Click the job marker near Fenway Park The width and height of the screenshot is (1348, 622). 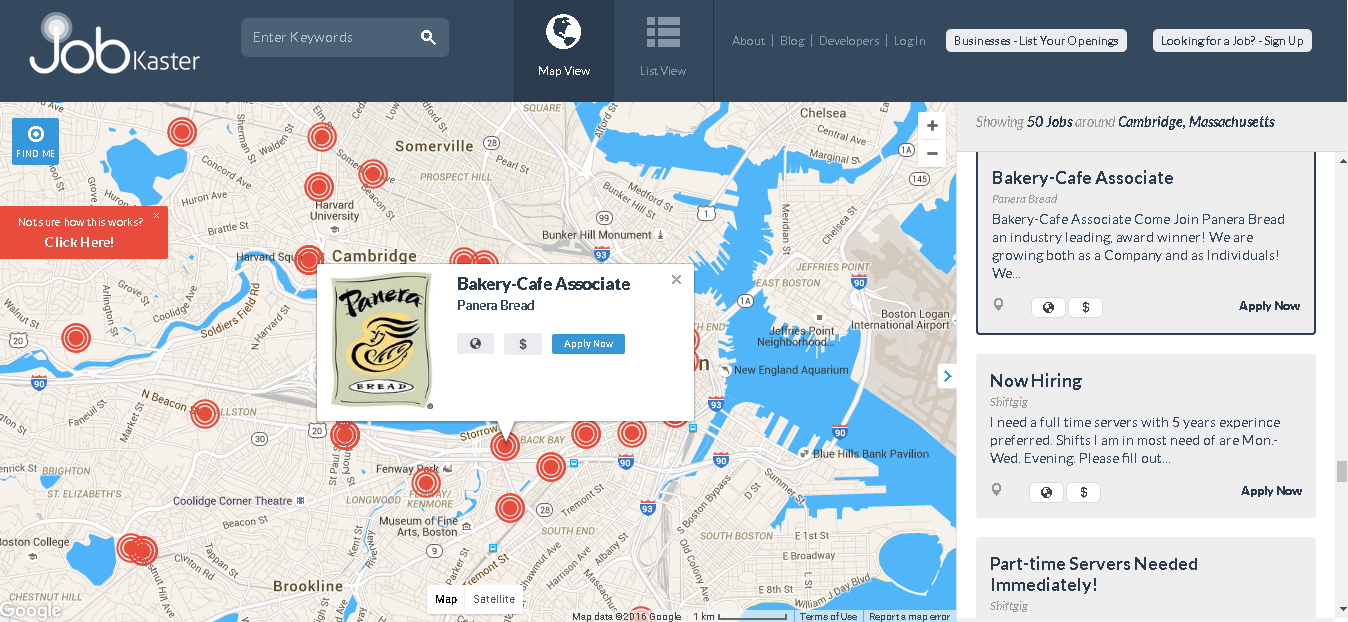pyautogui.click(x=426, y=484)
